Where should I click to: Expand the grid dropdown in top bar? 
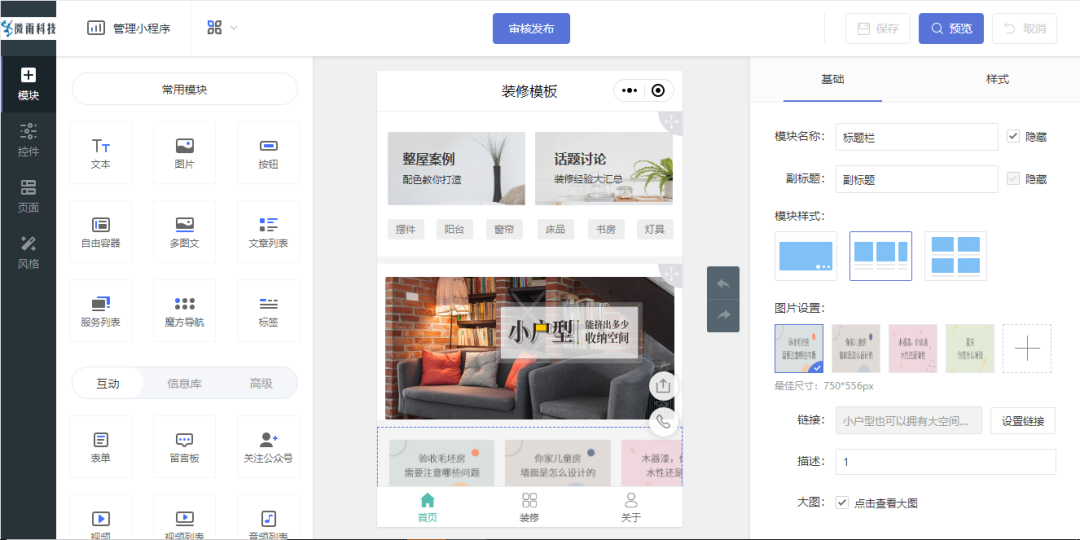point(222,28)
